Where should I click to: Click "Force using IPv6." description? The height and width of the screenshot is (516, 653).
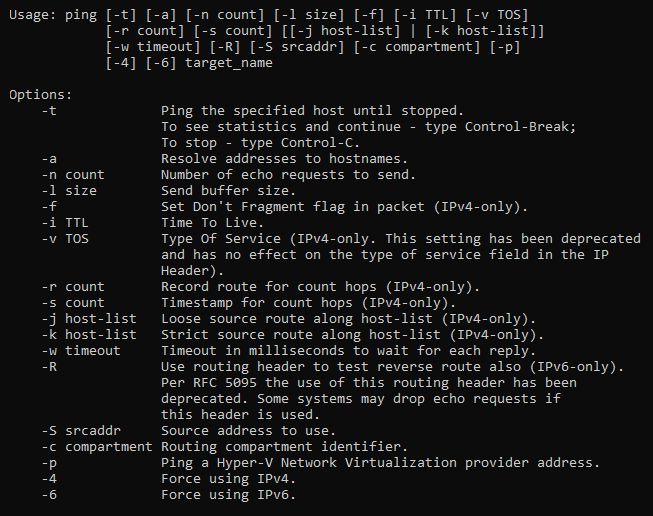point(227,494)
